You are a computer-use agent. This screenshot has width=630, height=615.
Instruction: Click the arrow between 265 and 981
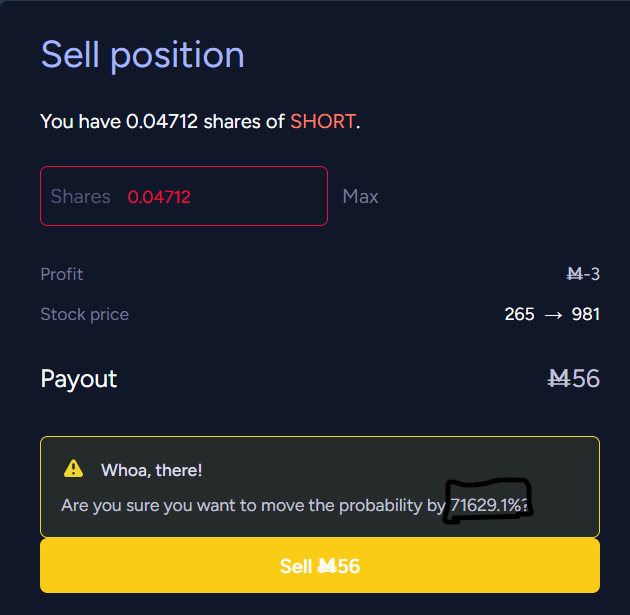click(x=553, y=314)
